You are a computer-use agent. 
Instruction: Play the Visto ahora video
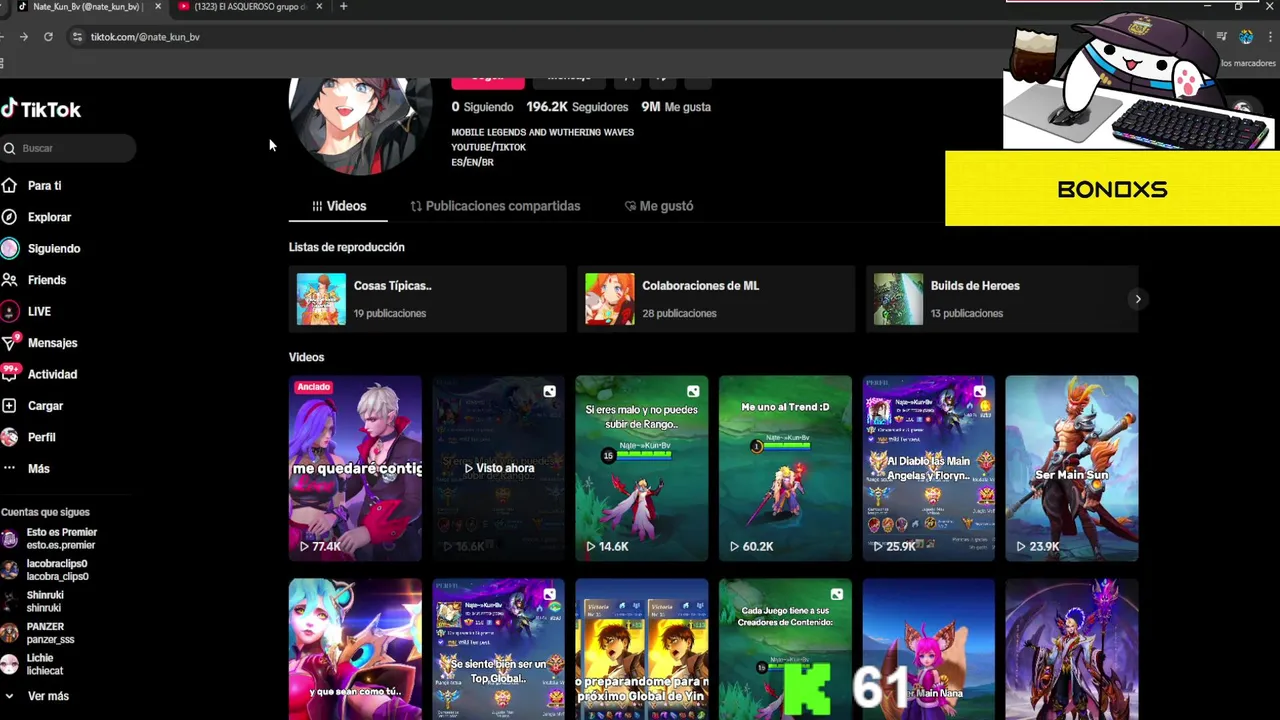[x=498, y=468]
